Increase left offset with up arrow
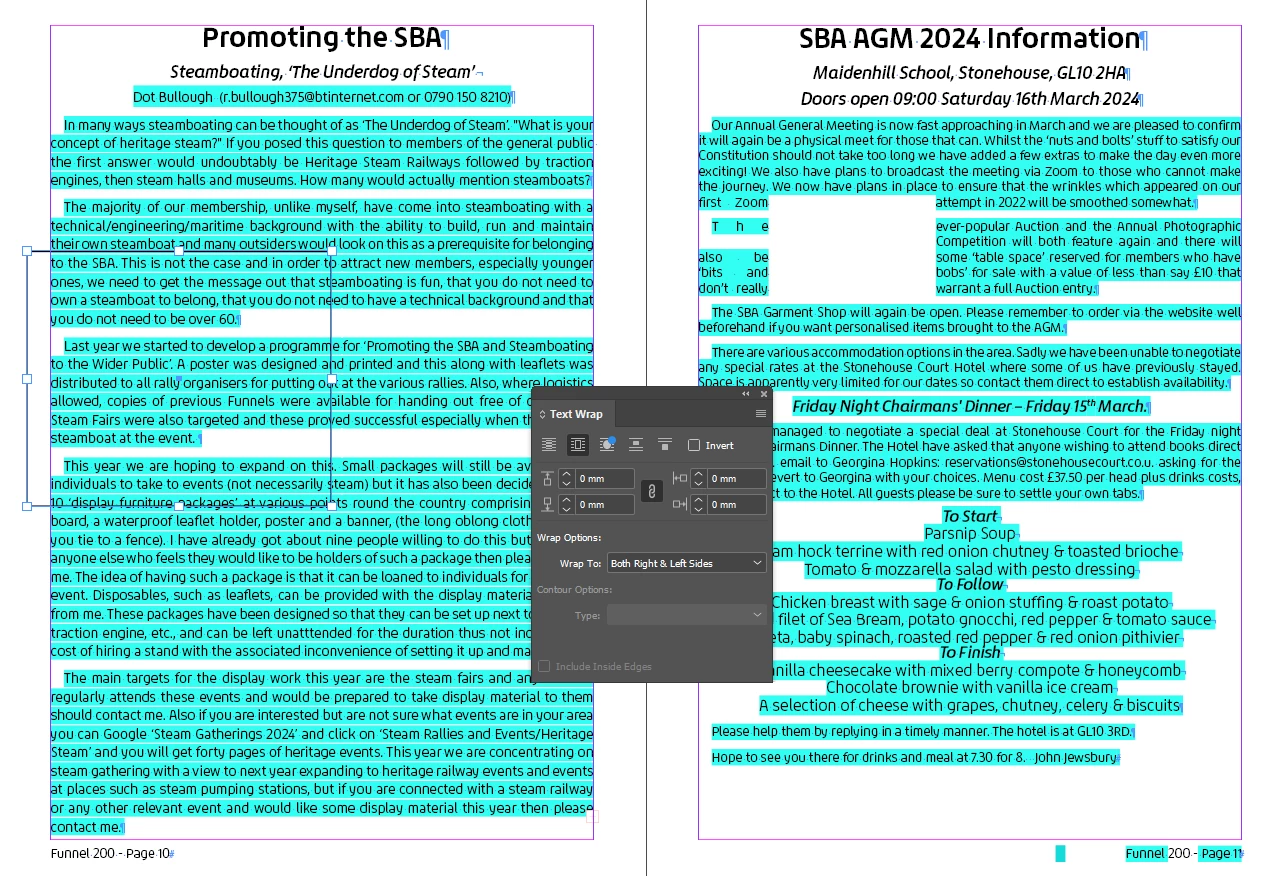The height and width of the screenshot is (876, 1277). (698, 474)
